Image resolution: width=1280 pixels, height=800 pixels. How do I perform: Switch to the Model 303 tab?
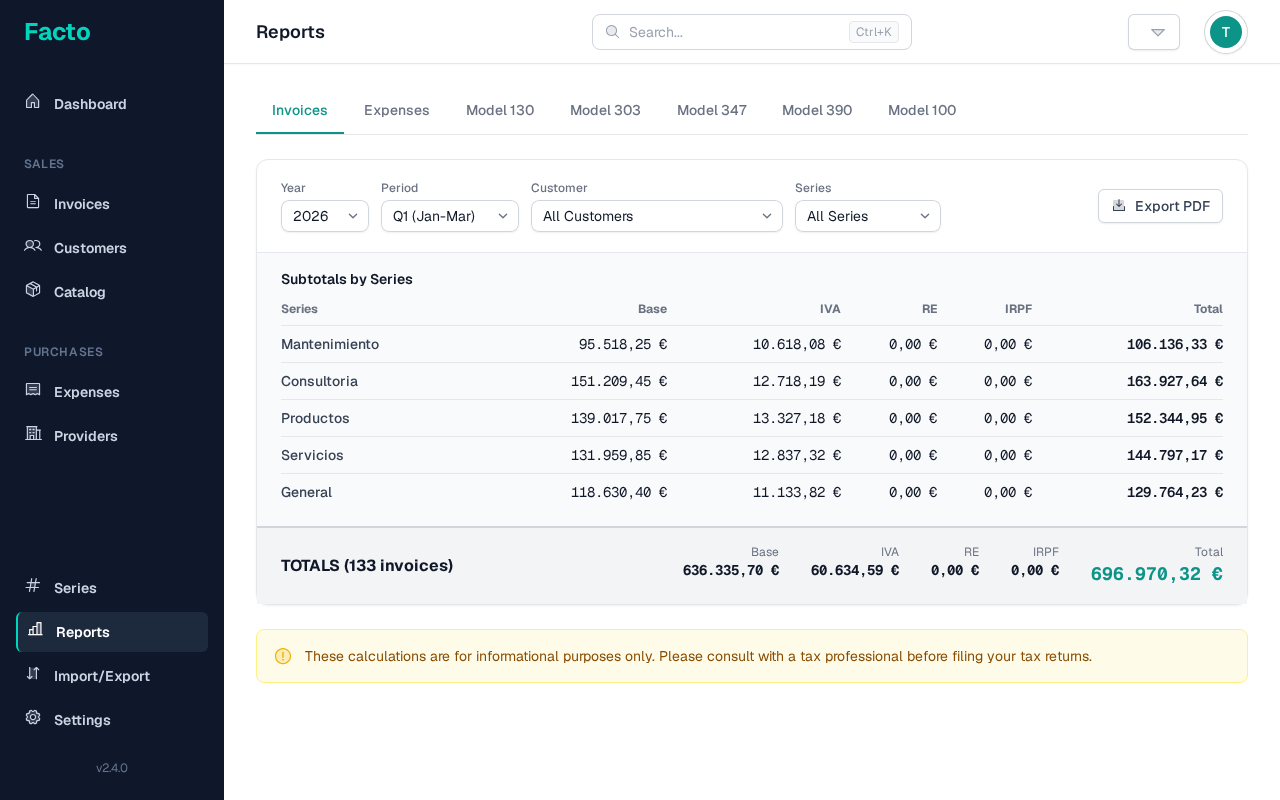(x=605, y=110)
